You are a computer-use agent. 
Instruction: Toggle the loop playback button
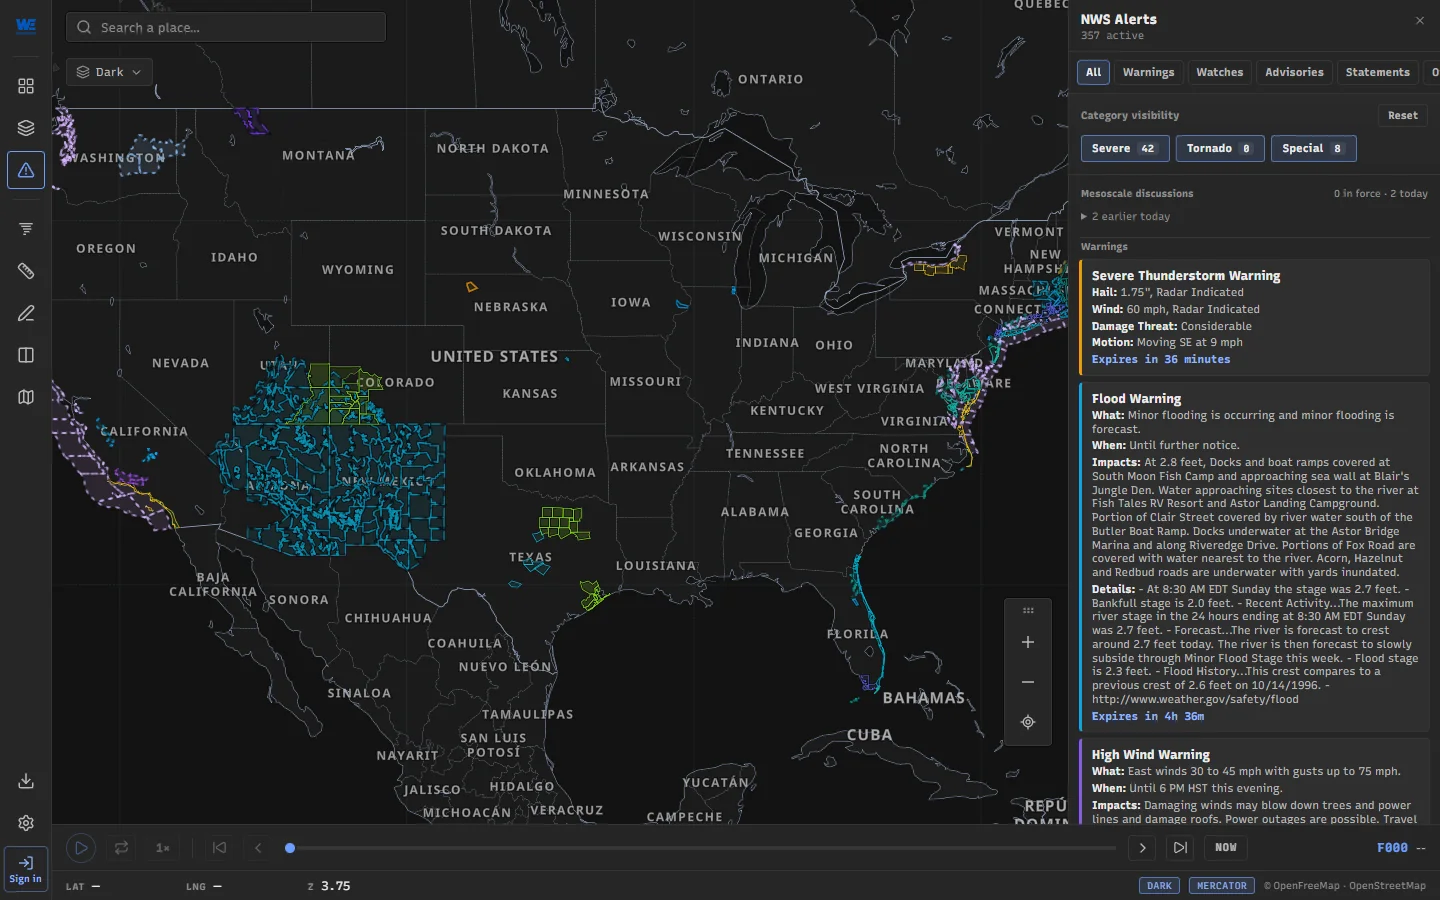(121, 848)
